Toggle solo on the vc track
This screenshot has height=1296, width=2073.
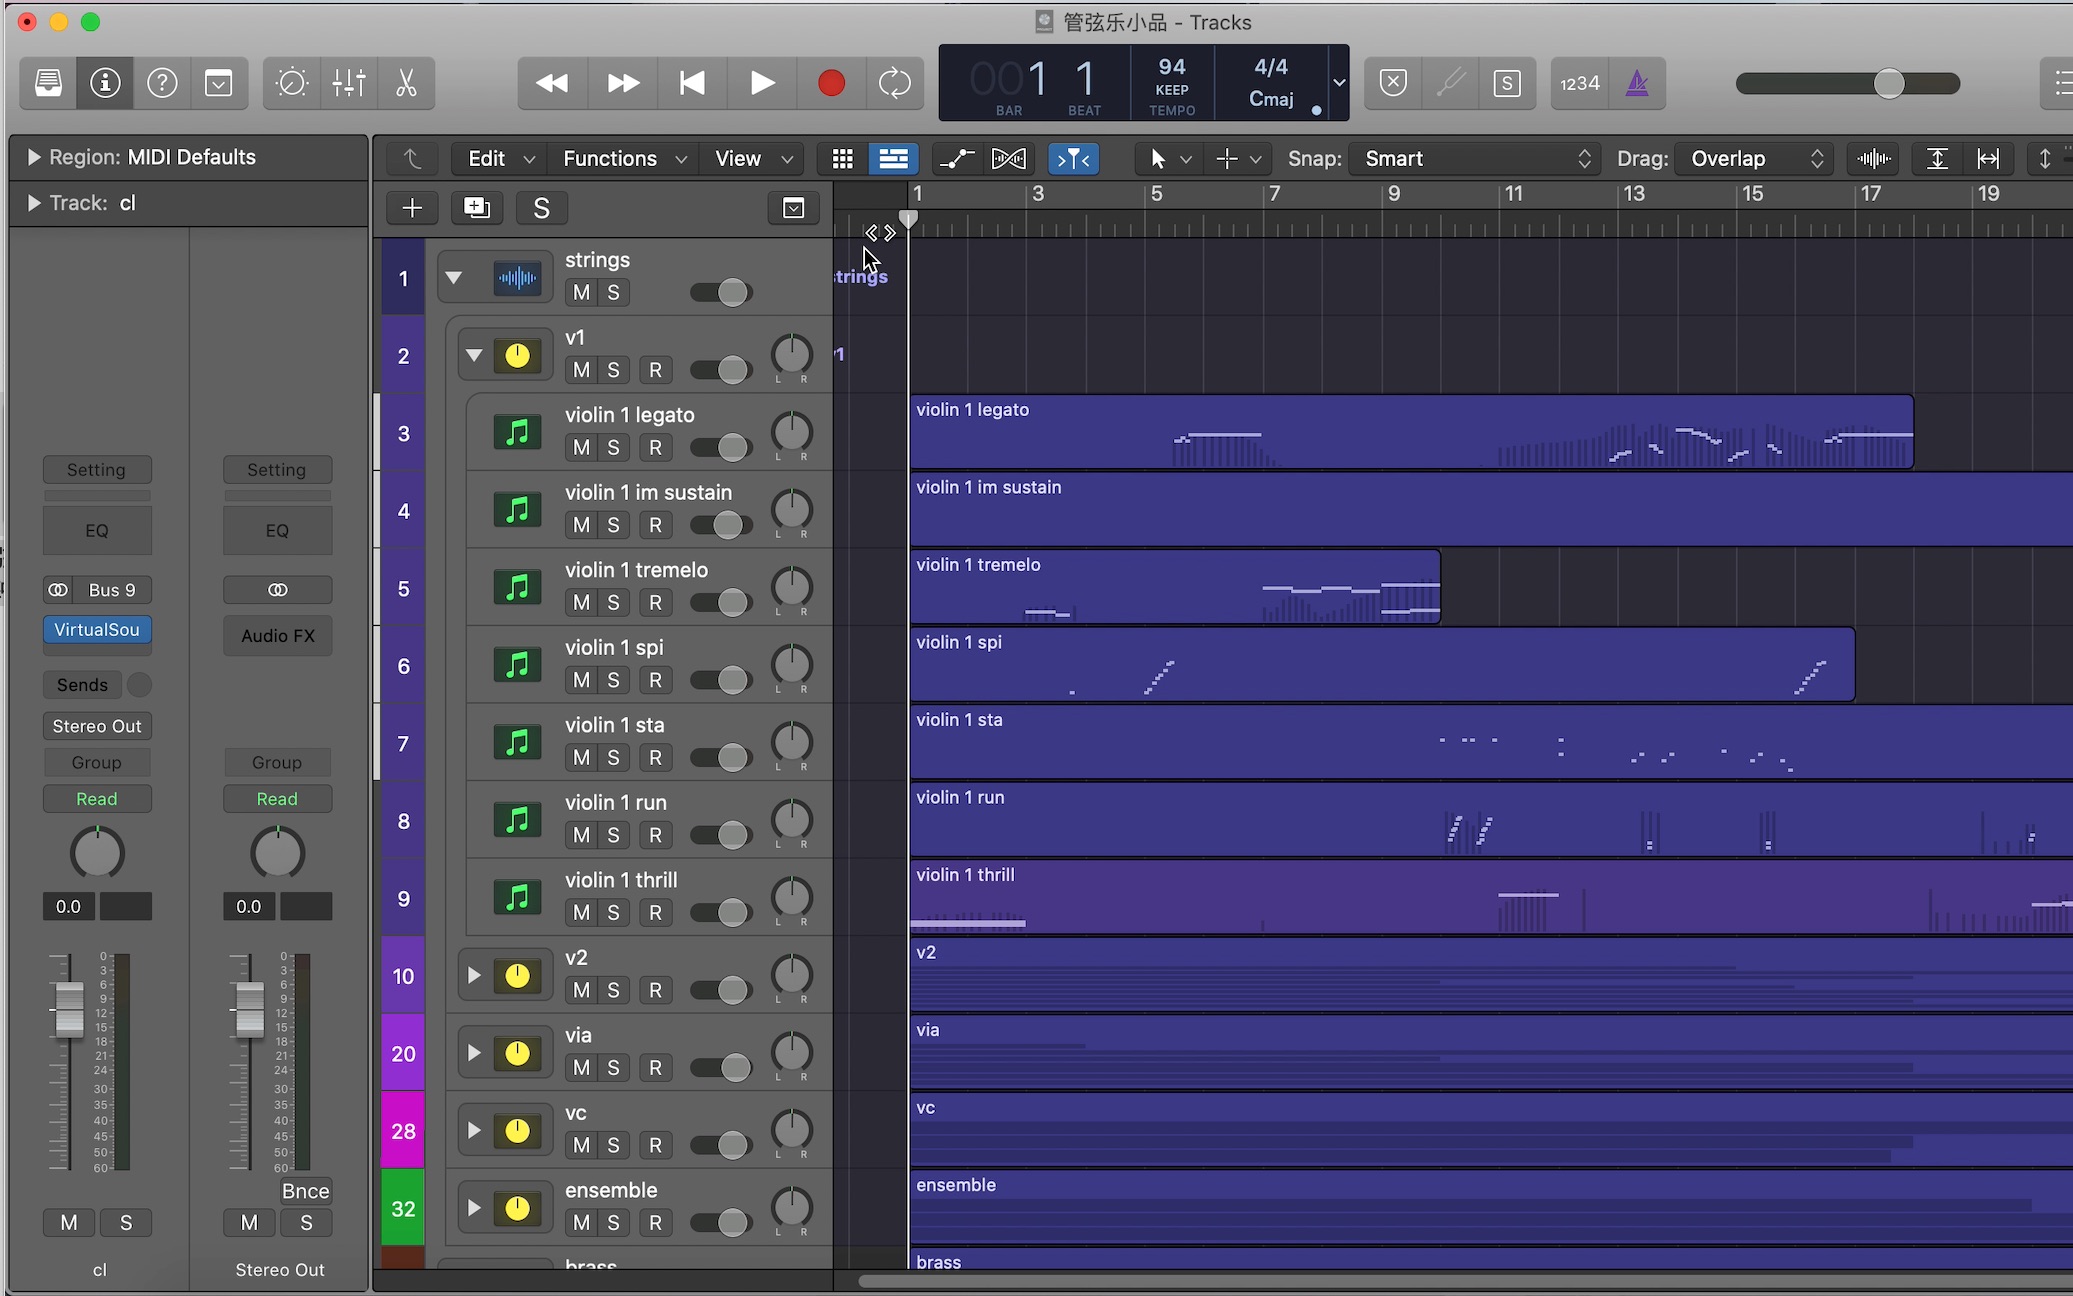[612, 1145]
